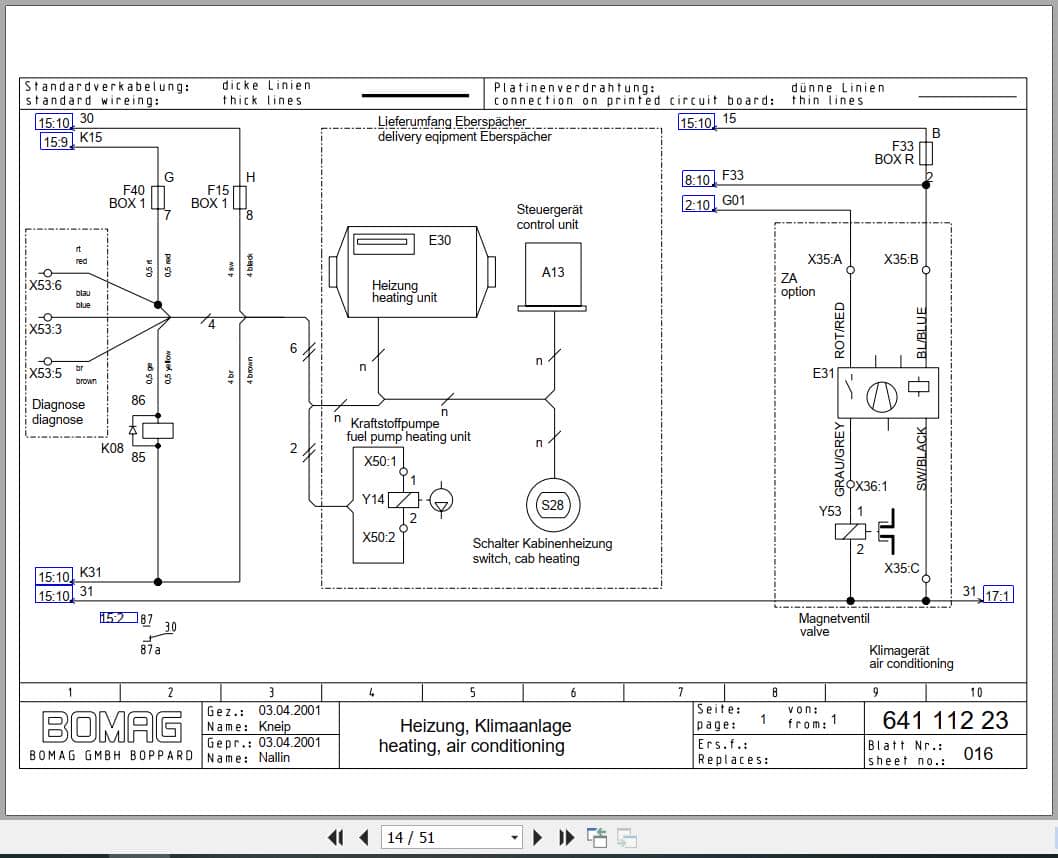
Task: Click the text 'heating, air conditioning'
Action: [x=472, y=746]
